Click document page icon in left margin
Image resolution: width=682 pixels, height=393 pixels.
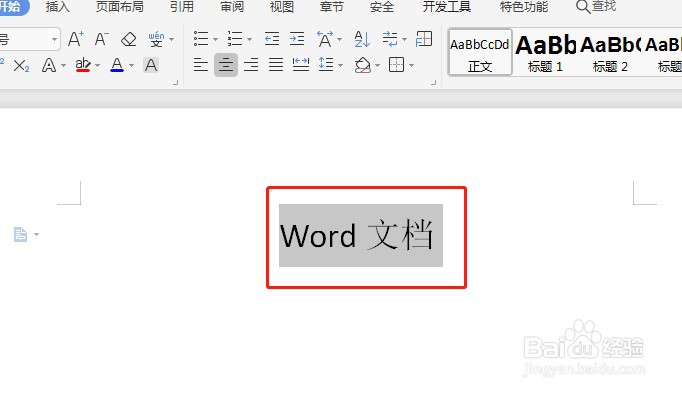coord(20,234)
